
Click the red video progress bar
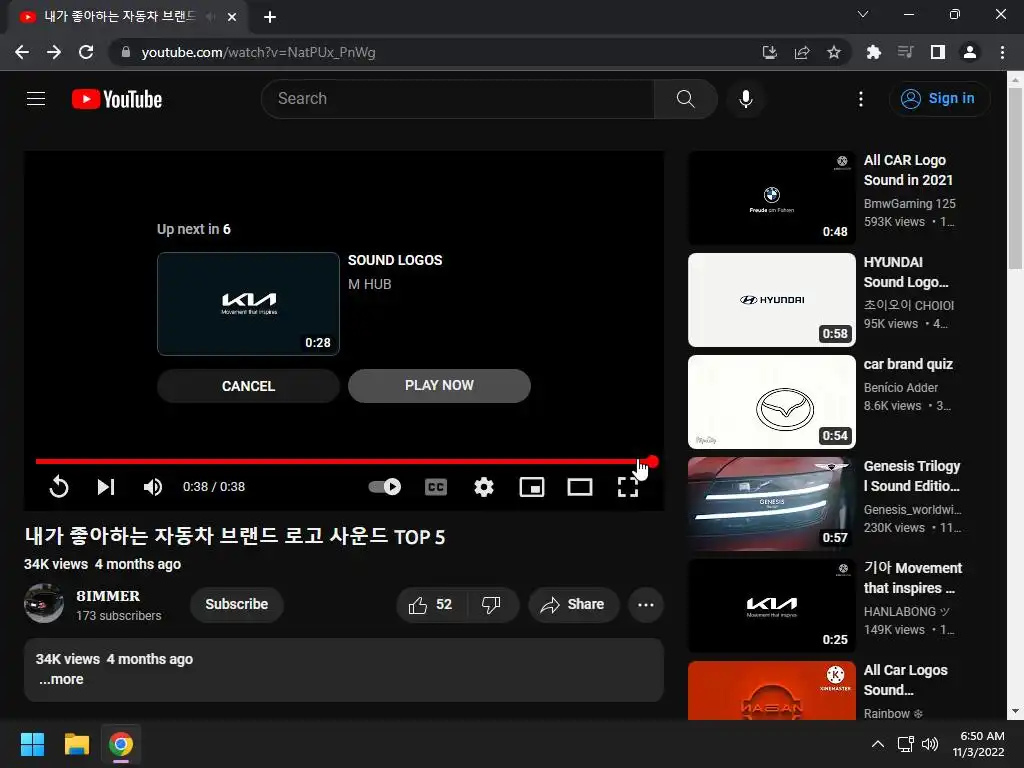(x=343, y=461)
